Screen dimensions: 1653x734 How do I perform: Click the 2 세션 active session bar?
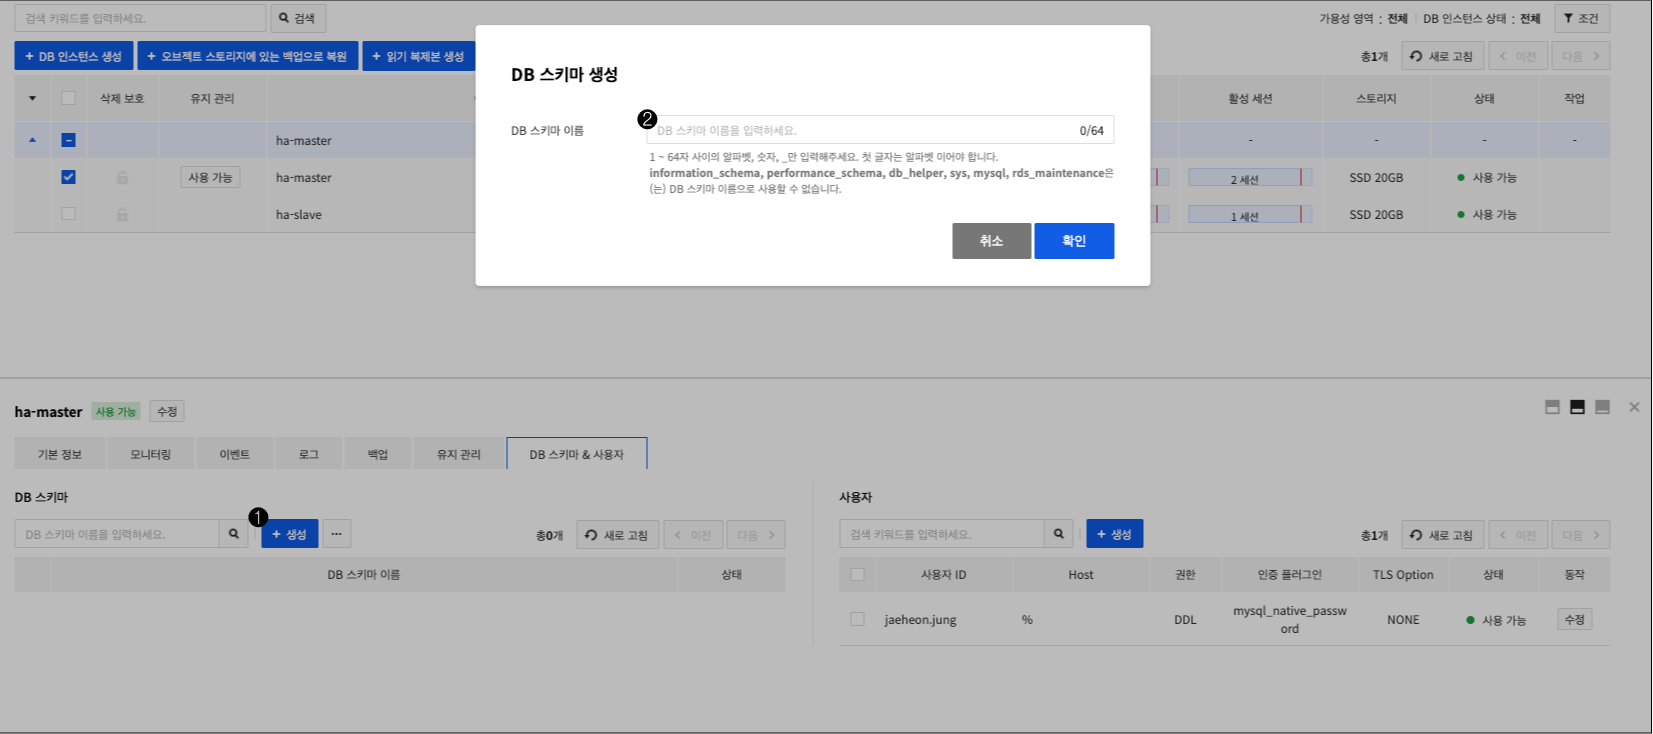pyautogui.click(x=1249, y=178)
